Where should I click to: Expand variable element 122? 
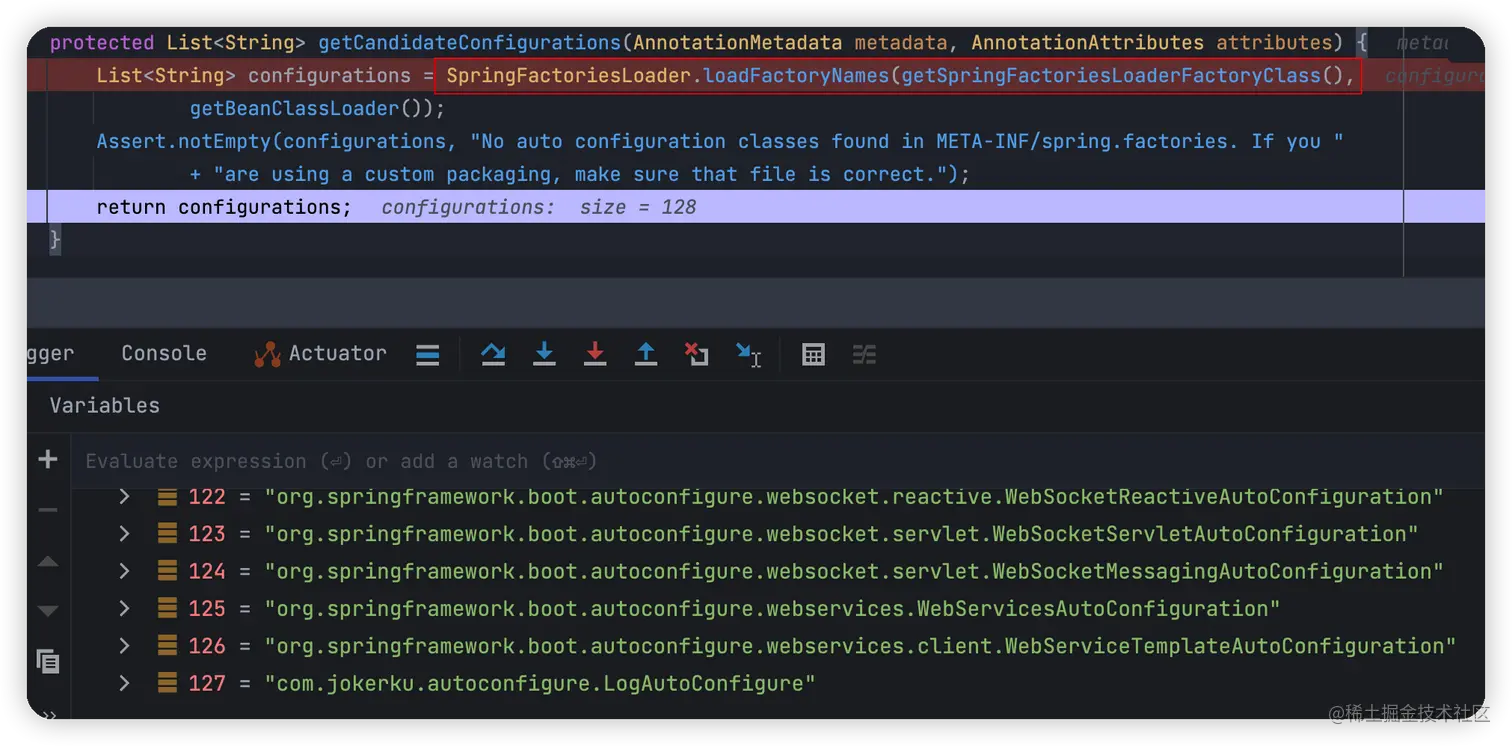(124, 497)
